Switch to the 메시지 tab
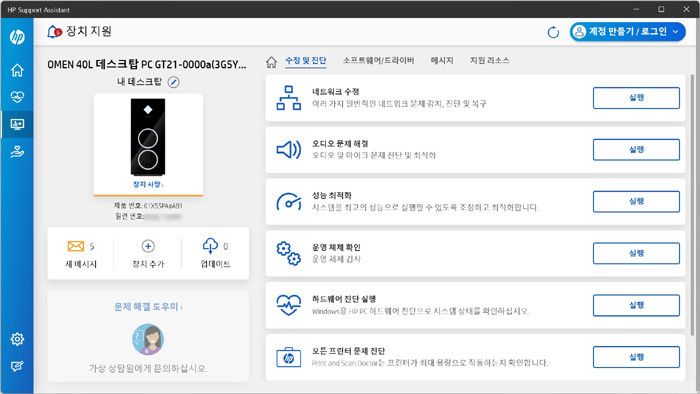 442,61
